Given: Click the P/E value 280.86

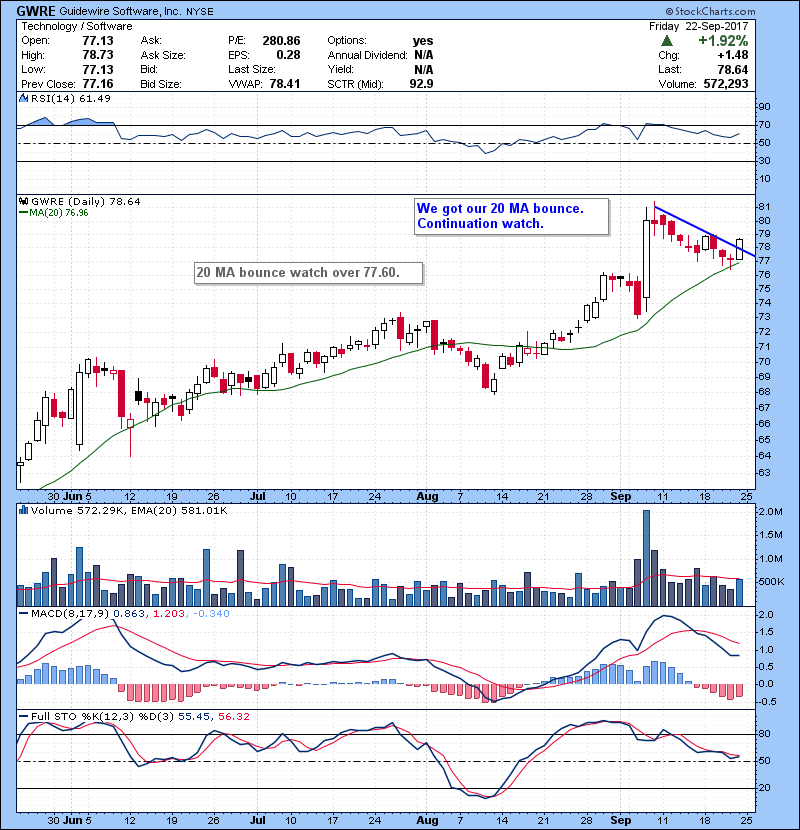Looking at the screenshot, I should tap(281, 41).
